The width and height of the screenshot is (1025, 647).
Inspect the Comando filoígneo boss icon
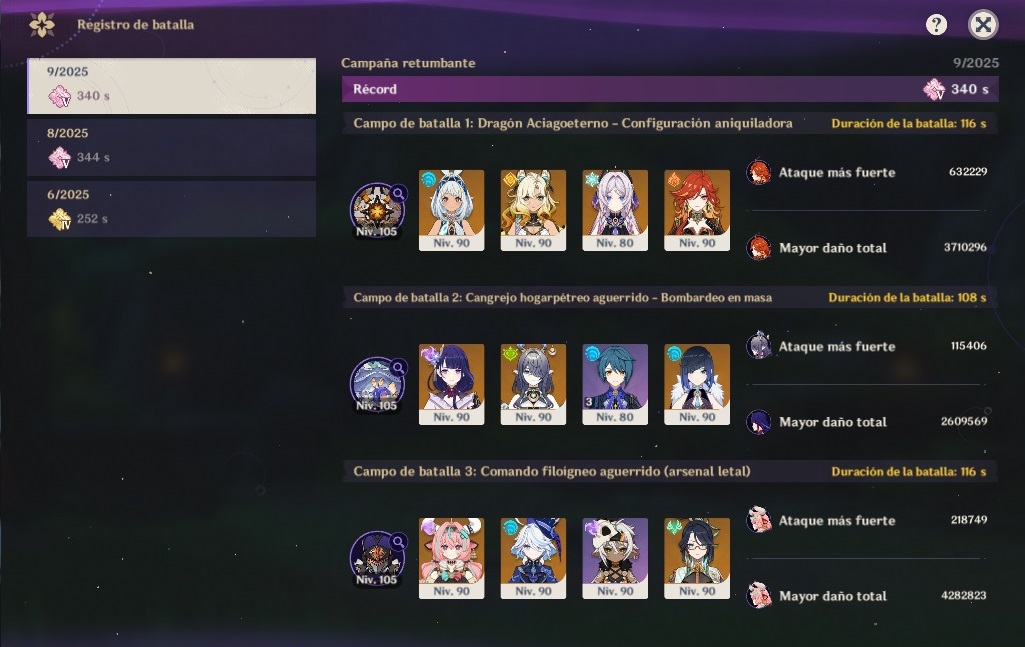pos(377,559)
